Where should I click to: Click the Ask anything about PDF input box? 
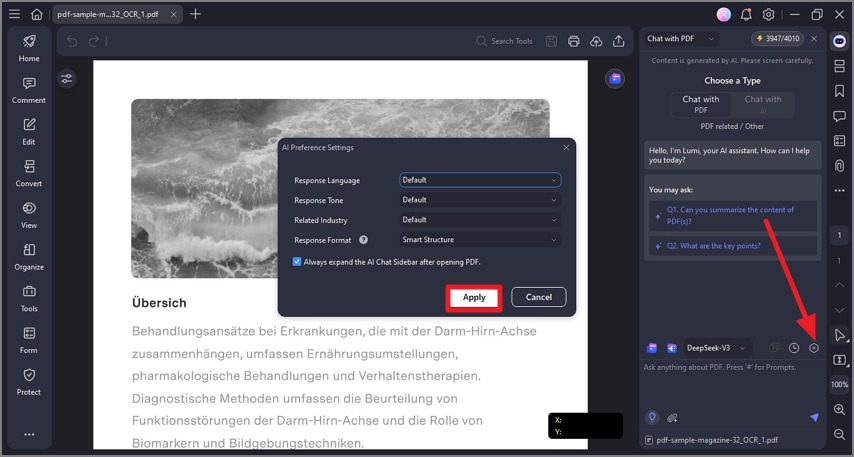733,384
